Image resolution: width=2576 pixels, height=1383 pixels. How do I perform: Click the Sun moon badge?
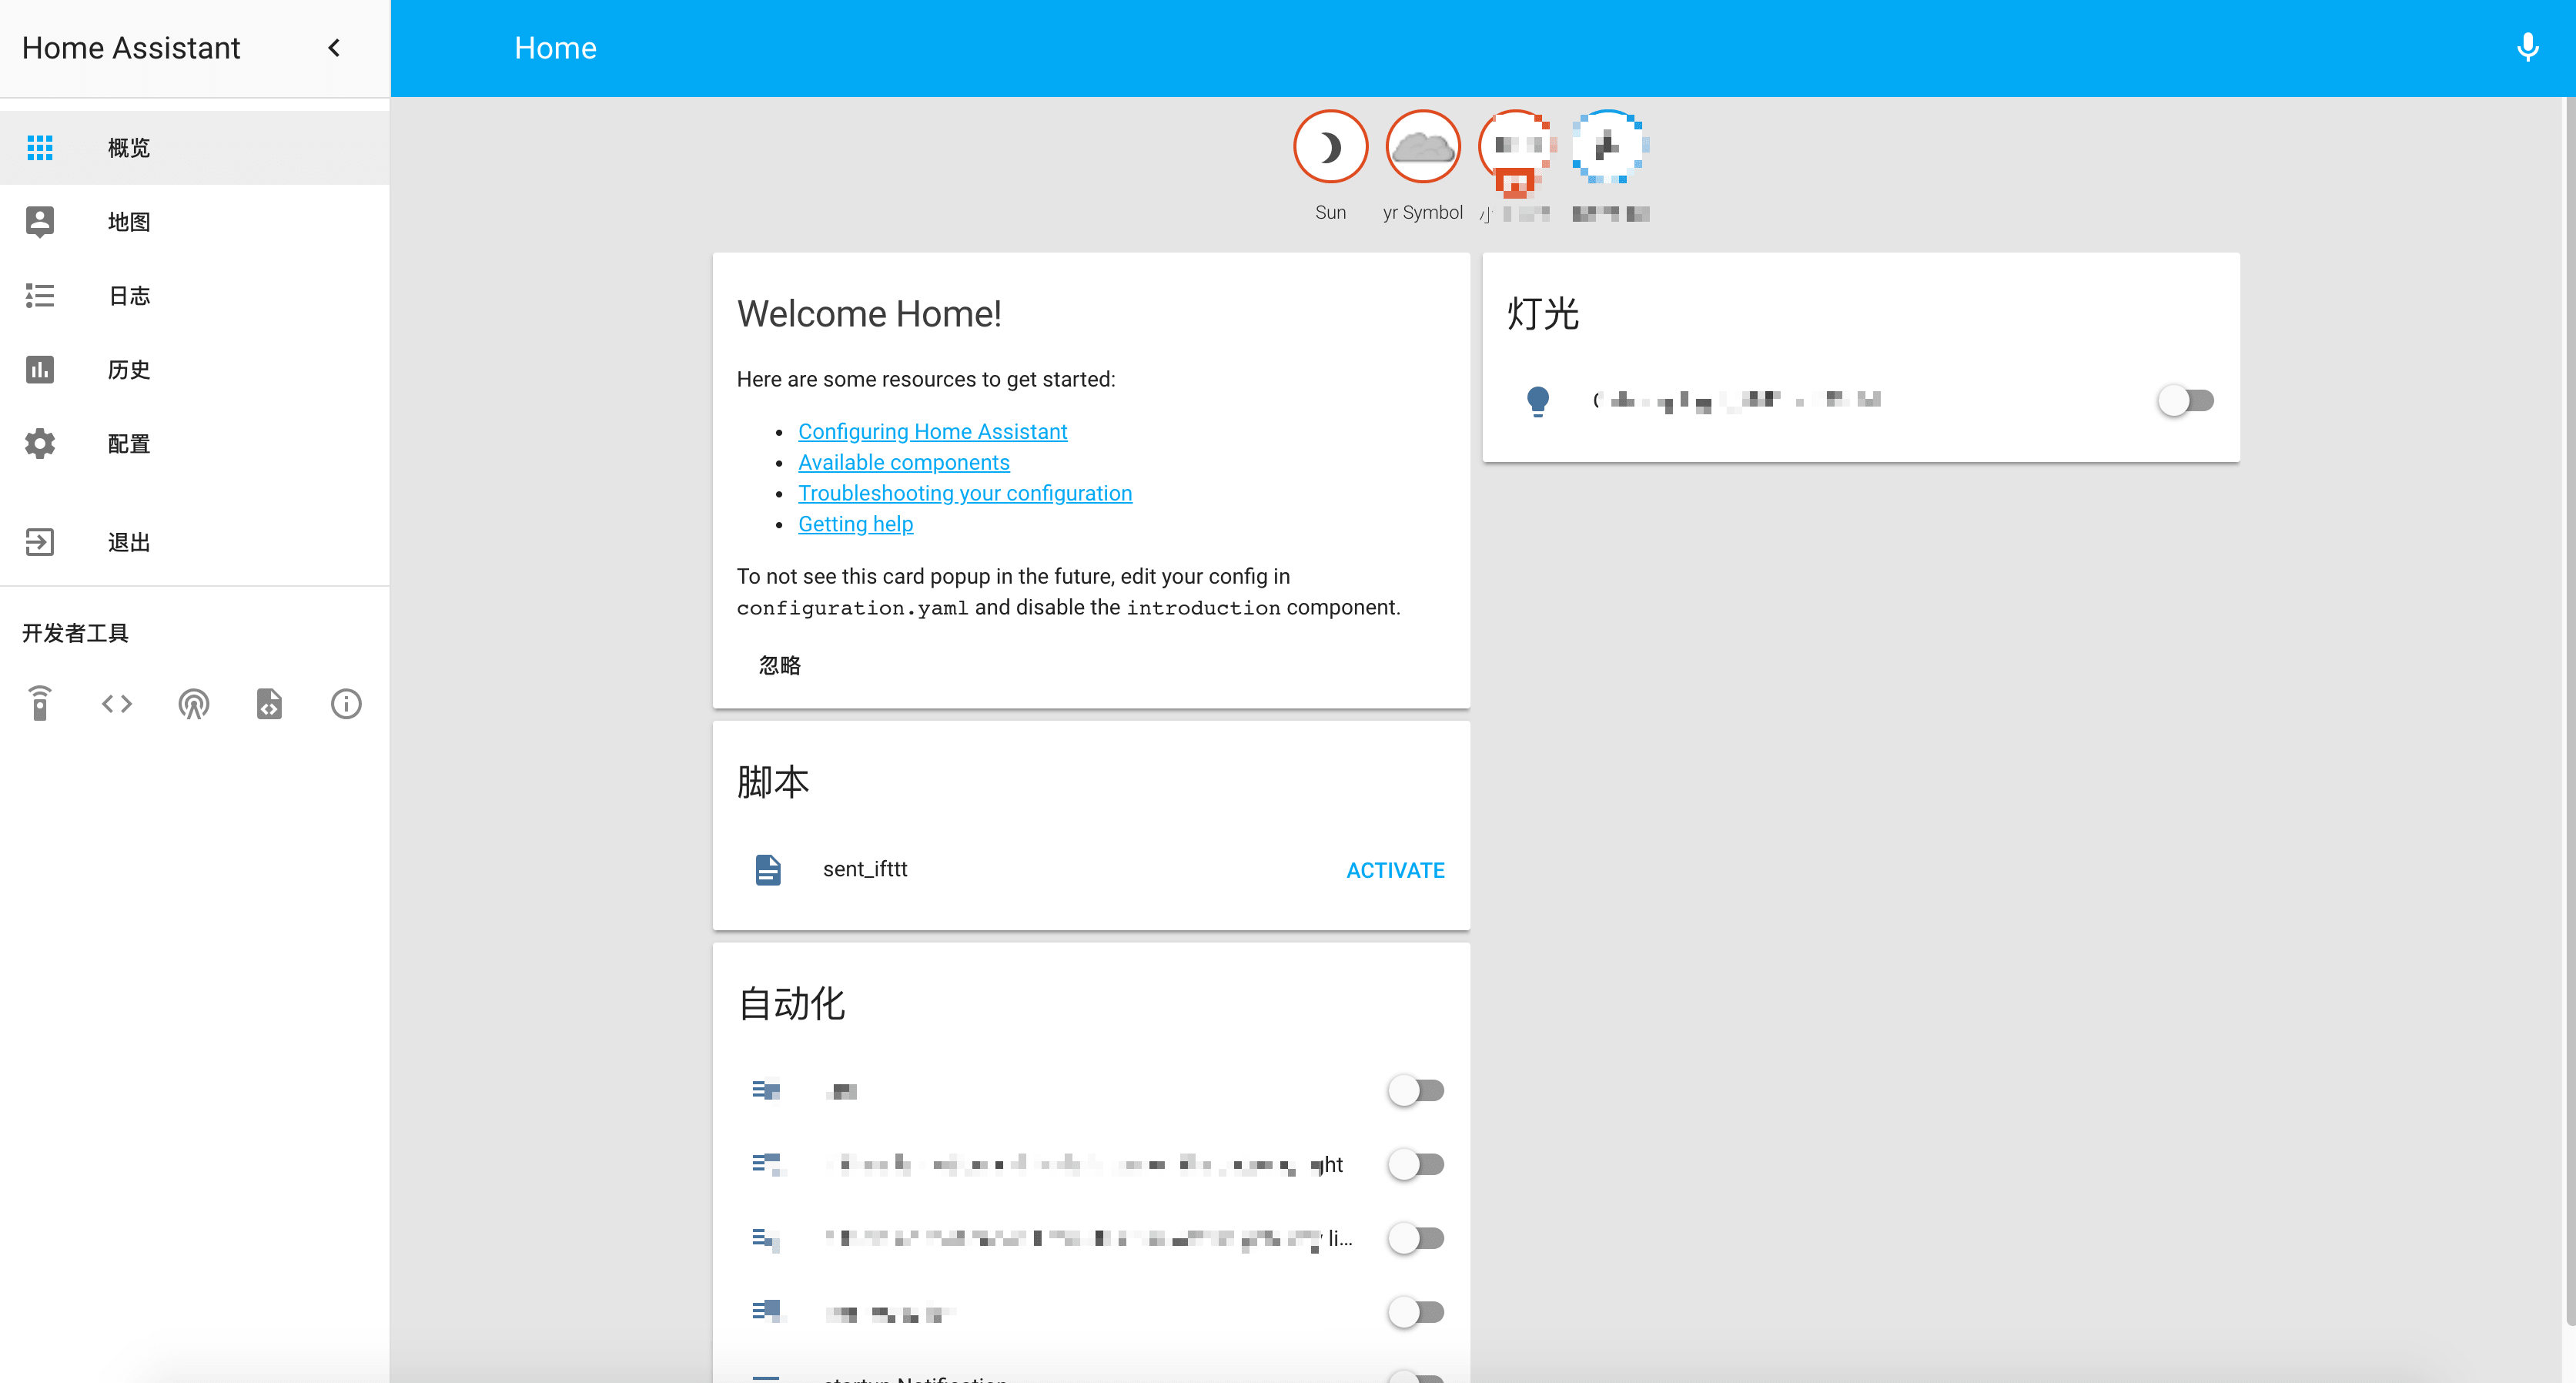[1330, 147]
